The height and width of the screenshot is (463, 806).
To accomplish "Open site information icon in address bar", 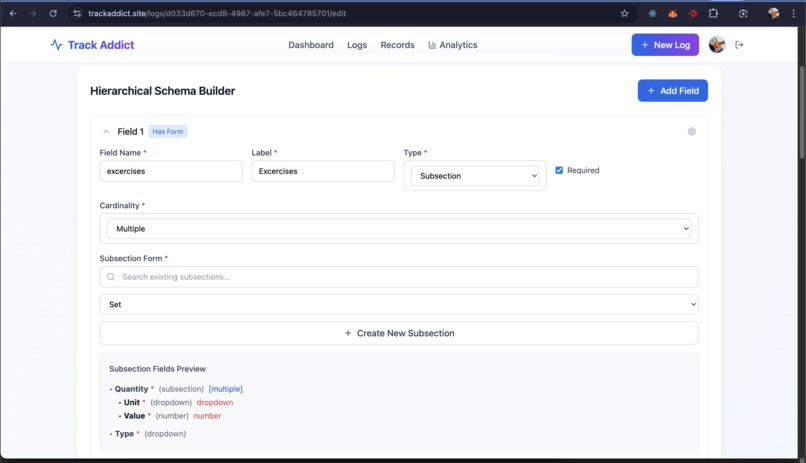I will (77, 13).
